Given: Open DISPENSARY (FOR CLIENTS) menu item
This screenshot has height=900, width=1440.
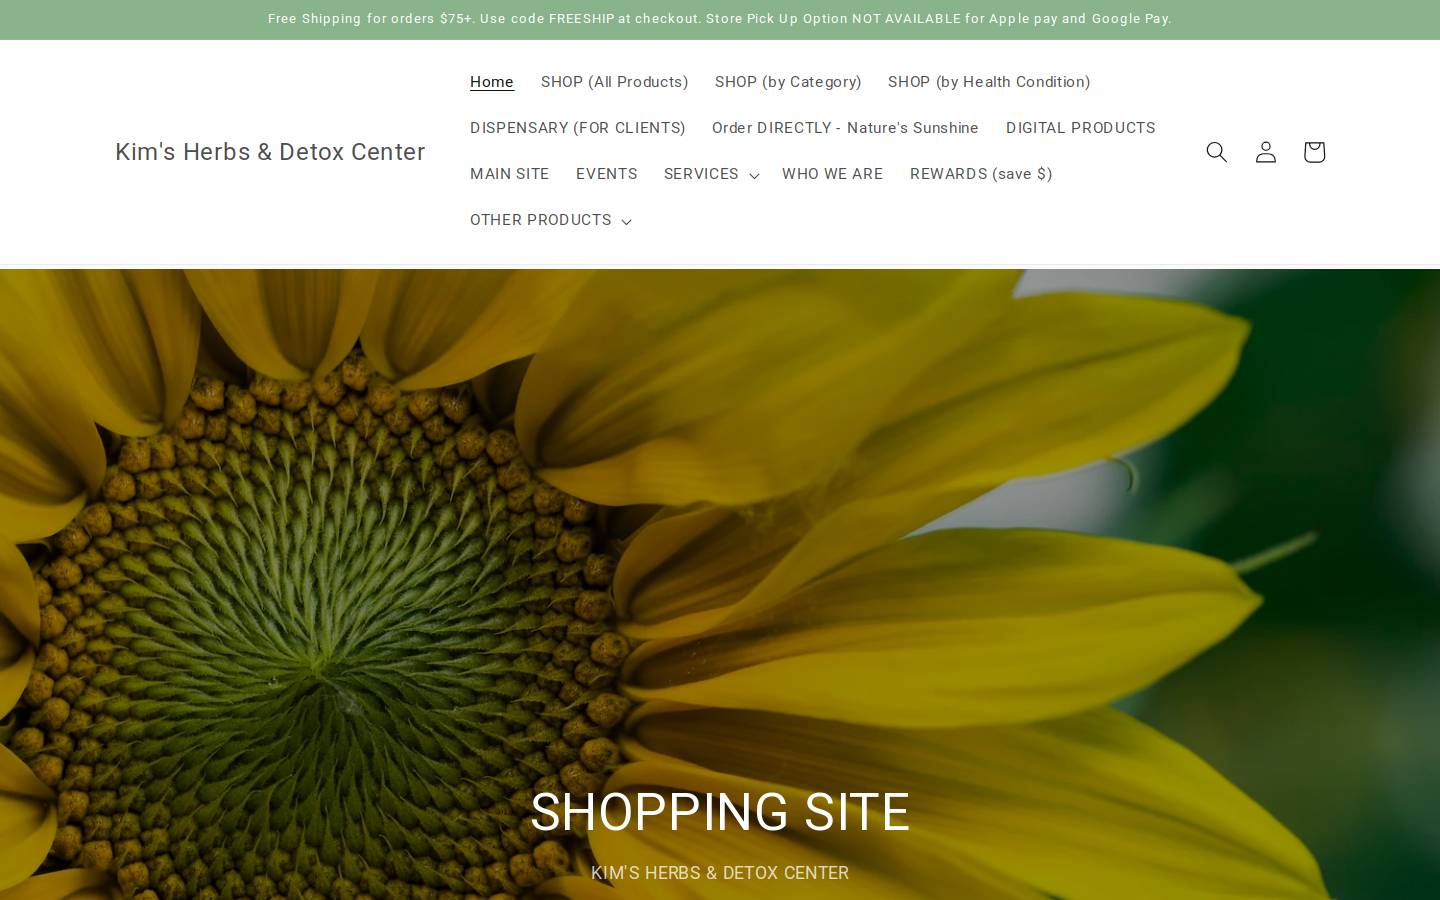Looking at the screenshot, I should coord(578,128).
